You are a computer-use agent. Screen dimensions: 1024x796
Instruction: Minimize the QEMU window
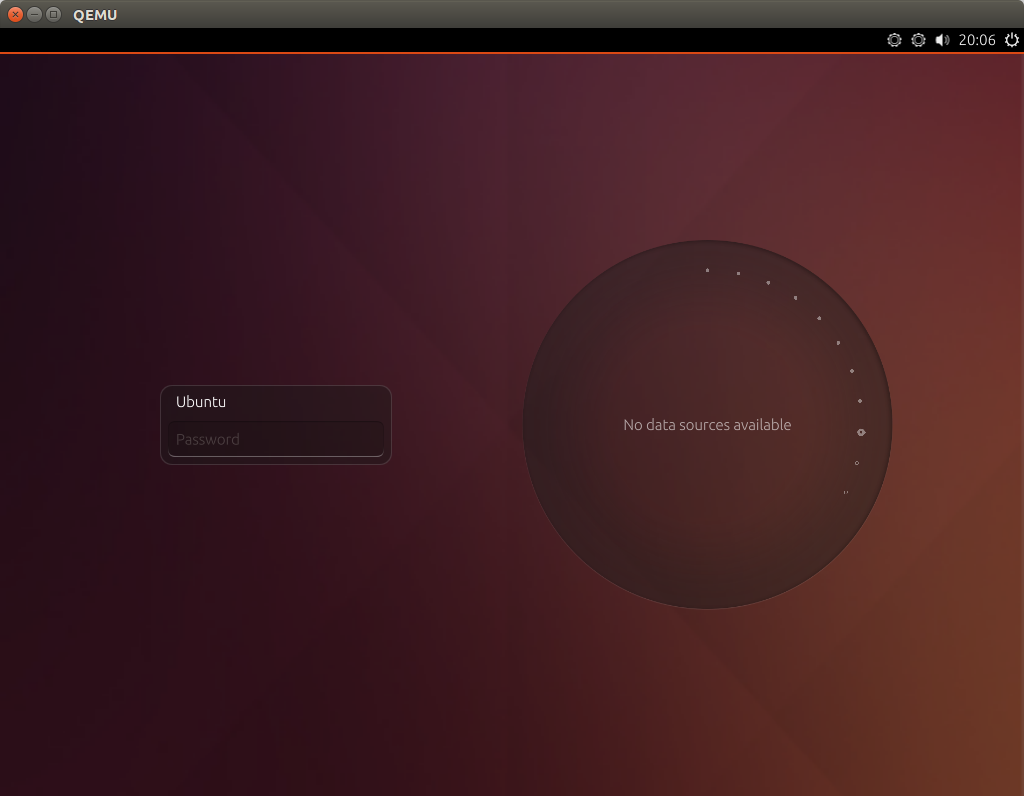(x=35, y=14)
